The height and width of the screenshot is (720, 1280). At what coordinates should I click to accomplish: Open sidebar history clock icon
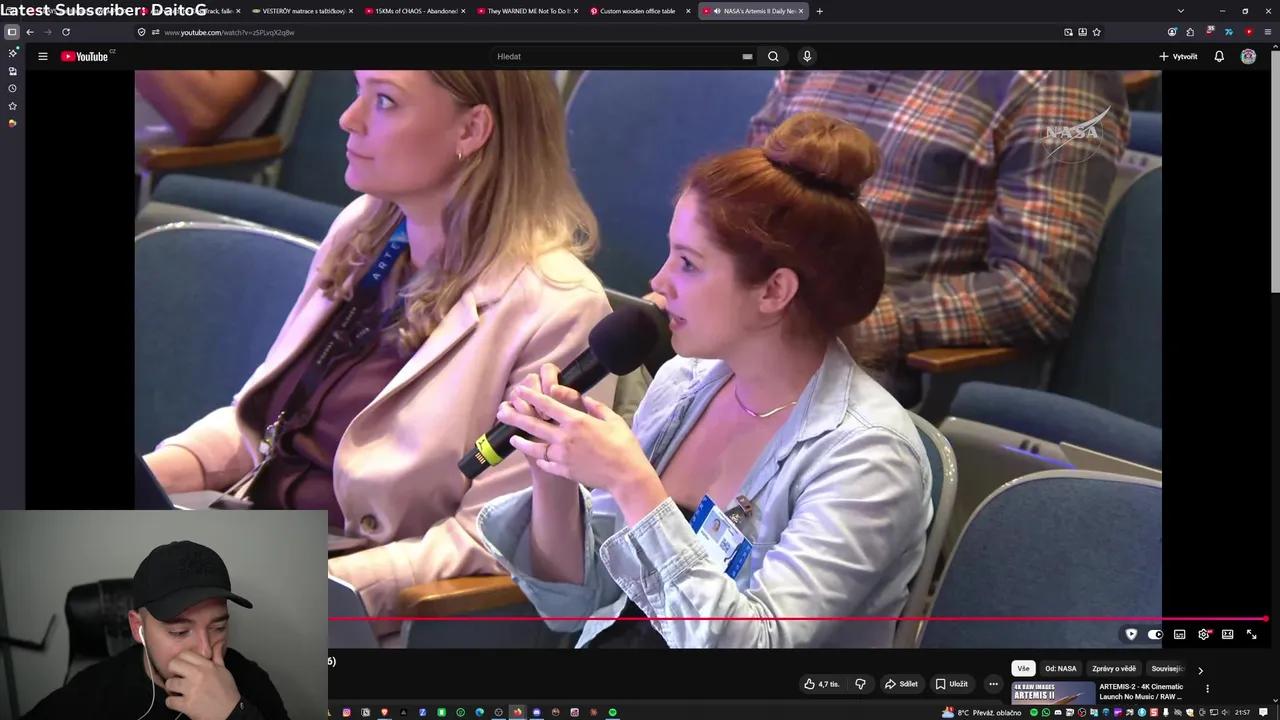12,88
